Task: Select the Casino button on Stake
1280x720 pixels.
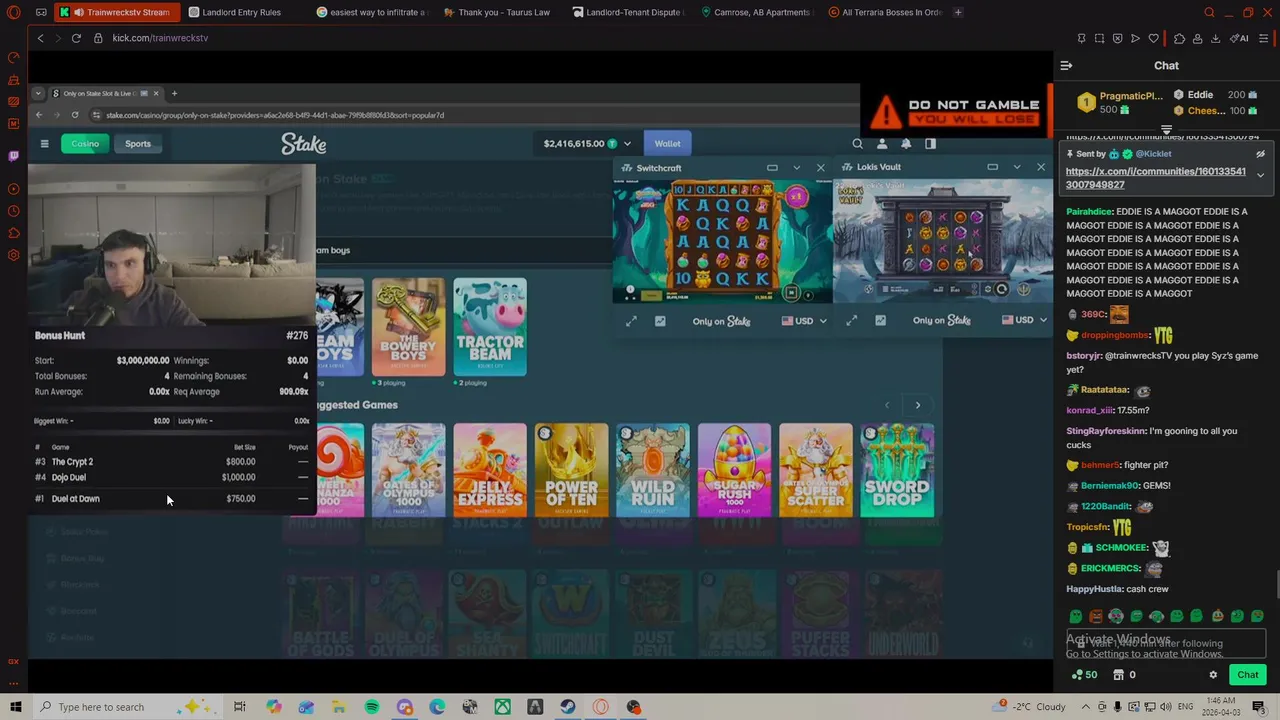Action: click(85, 144)
